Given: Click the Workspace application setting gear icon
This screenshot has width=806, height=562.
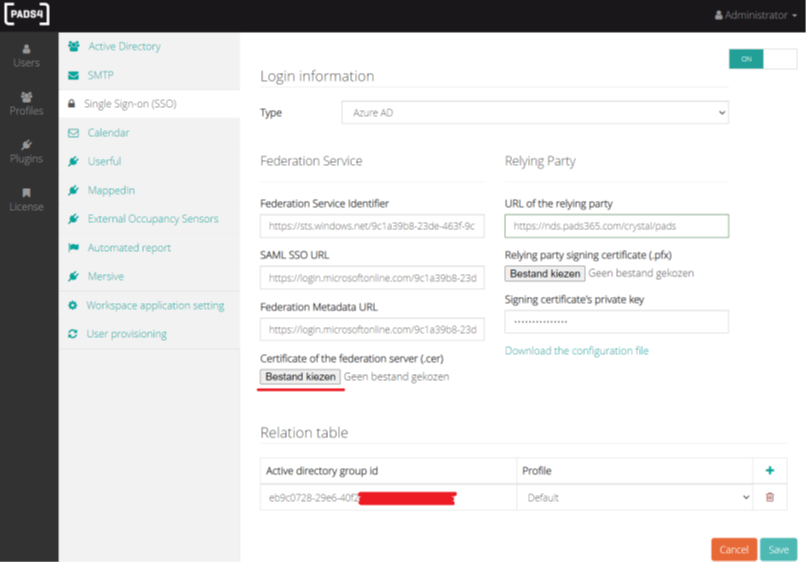Looking at the screenshot, I should pyautogui.click(x=72, y=305).
